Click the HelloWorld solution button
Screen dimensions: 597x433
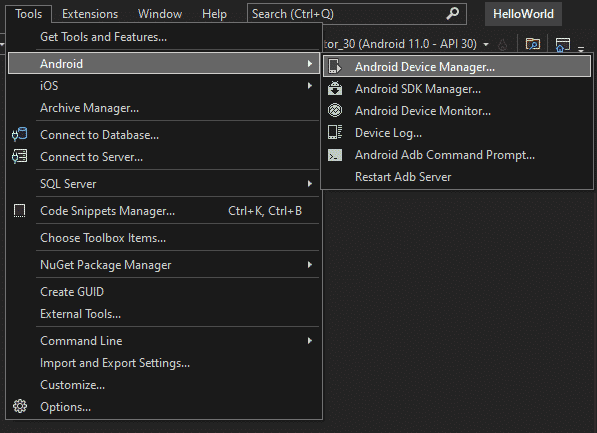point(523,14)
